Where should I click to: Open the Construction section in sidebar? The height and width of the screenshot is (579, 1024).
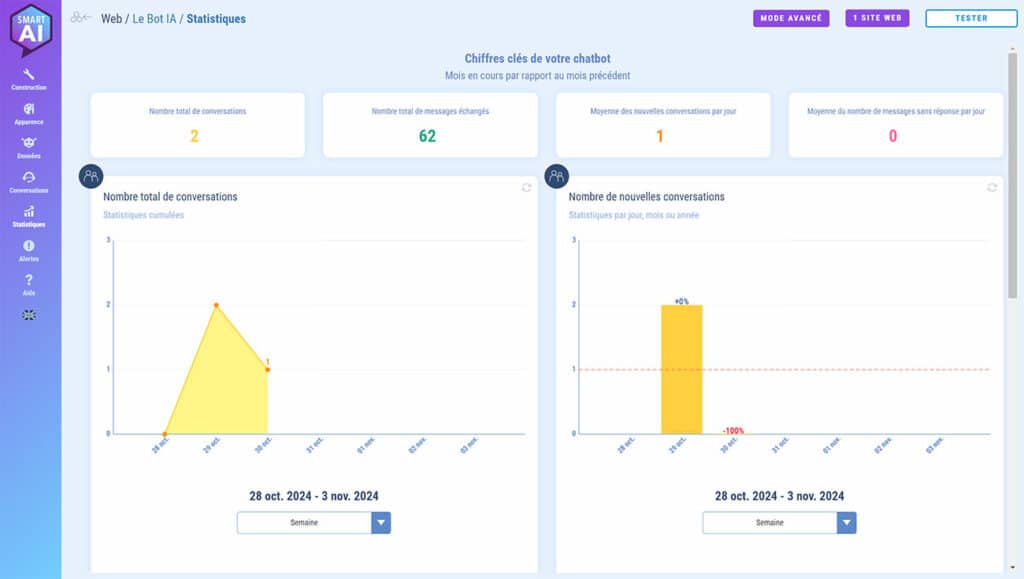click(29, 76)
